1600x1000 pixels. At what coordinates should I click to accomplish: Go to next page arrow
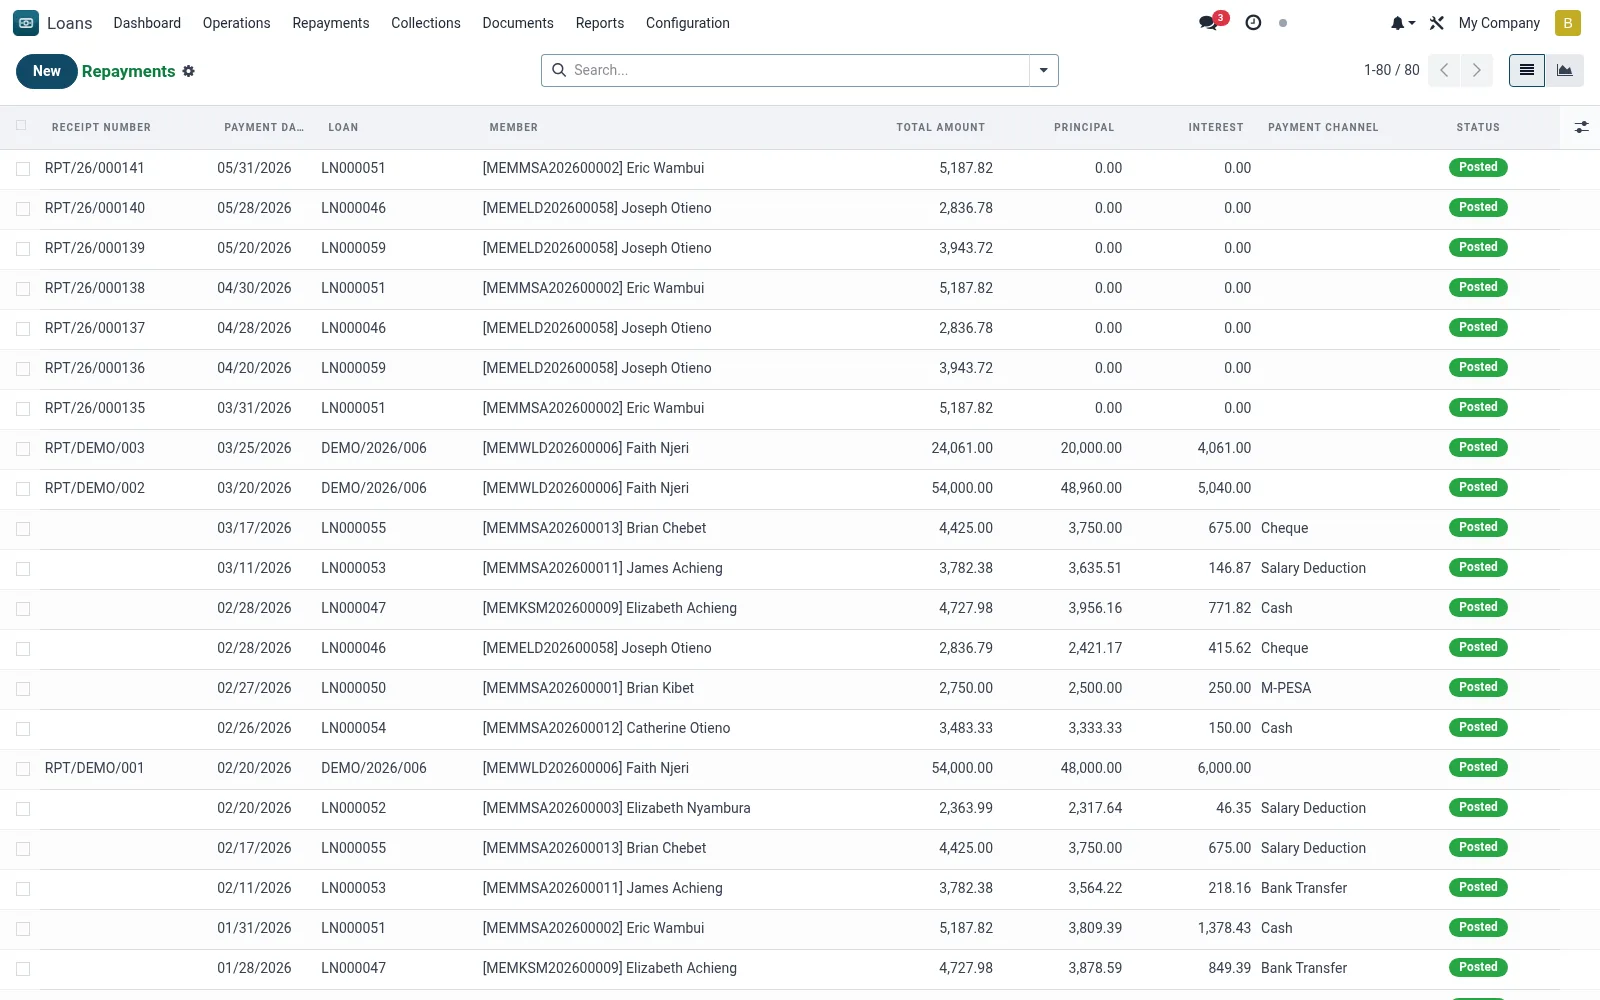point(1476,70)
